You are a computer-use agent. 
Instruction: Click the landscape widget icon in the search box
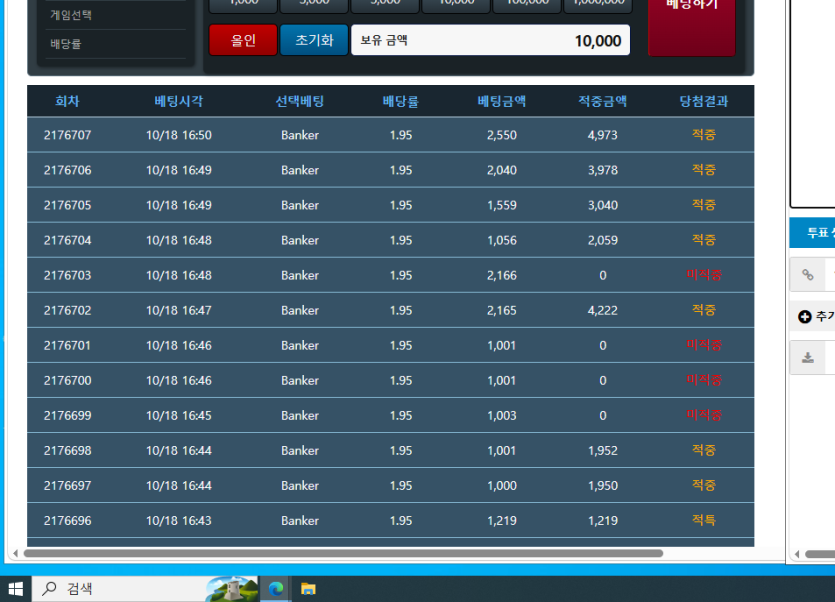[232, 589]
